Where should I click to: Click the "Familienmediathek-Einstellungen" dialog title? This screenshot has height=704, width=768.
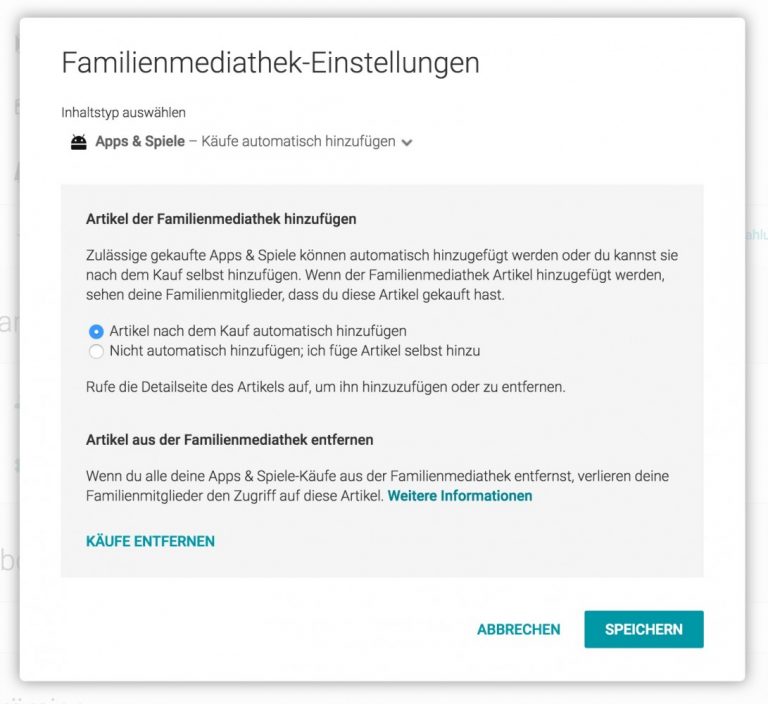click(x=270, y=64)
